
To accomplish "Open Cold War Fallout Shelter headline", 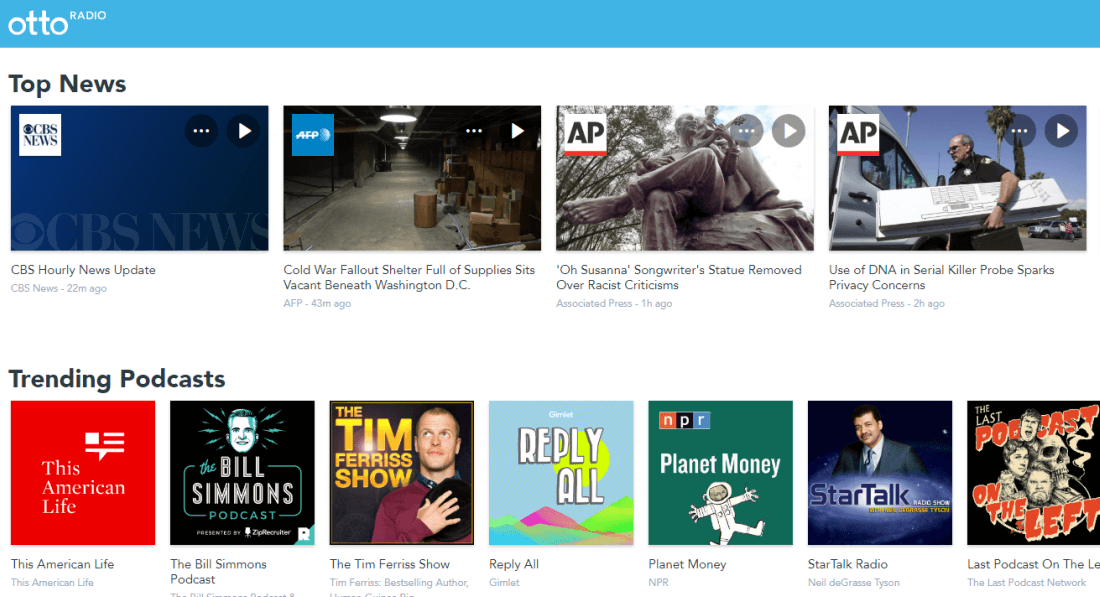I will 409,278.
